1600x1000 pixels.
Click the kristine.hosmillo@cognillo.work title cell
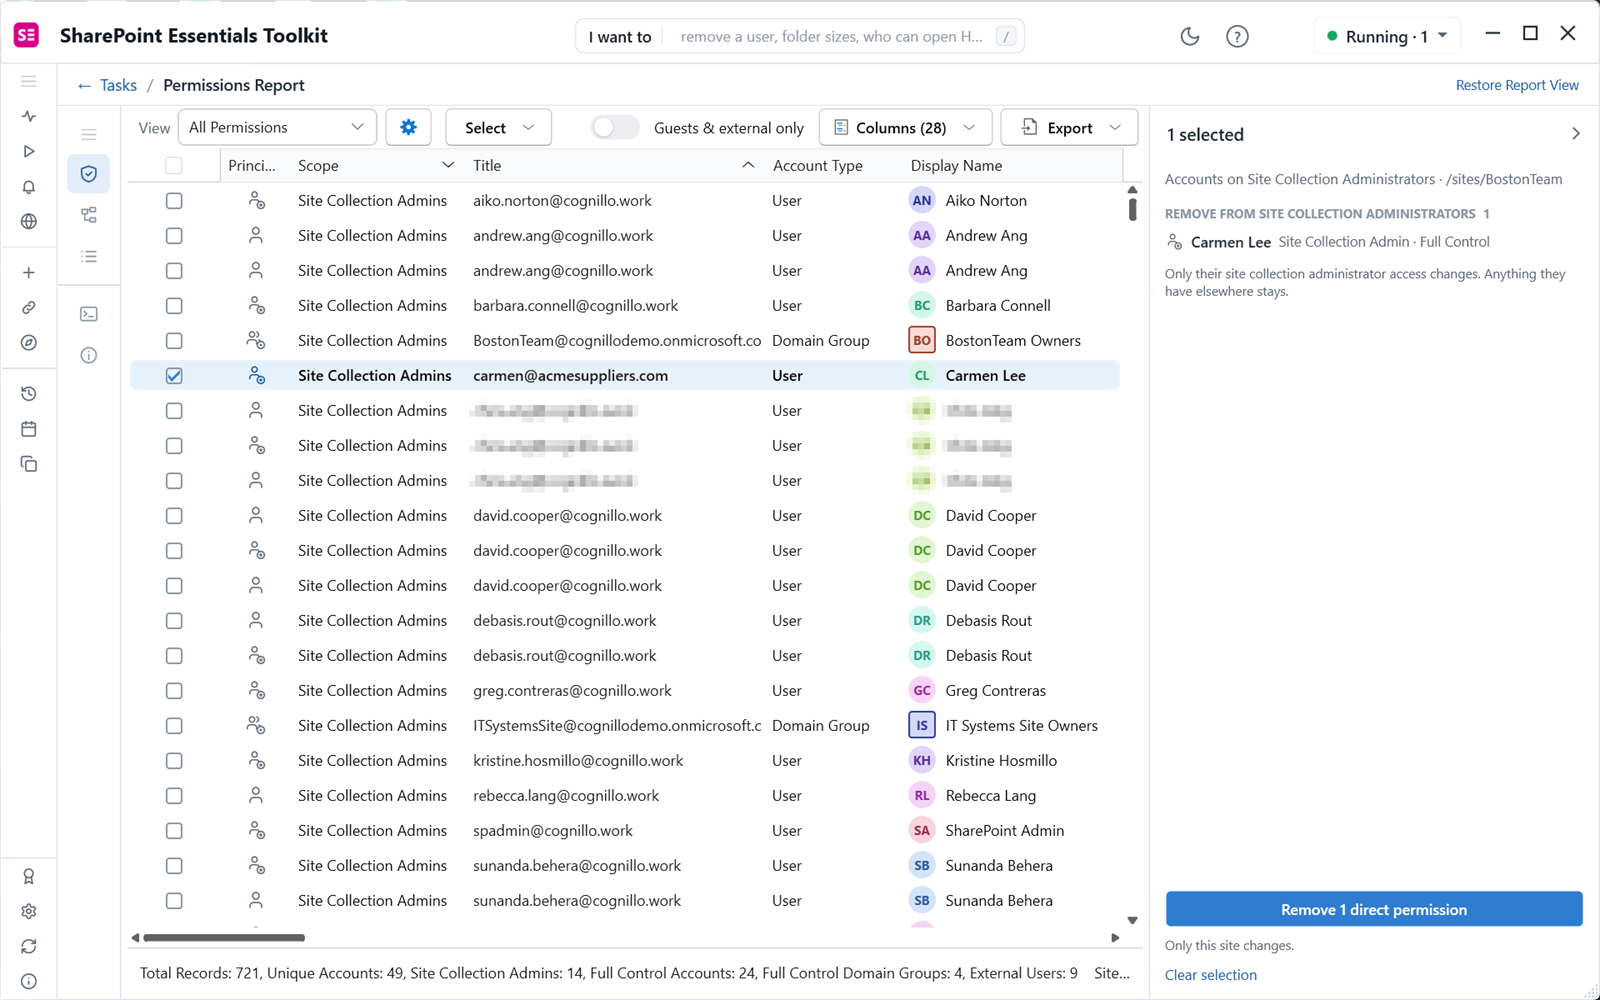(x=578, y=761)
